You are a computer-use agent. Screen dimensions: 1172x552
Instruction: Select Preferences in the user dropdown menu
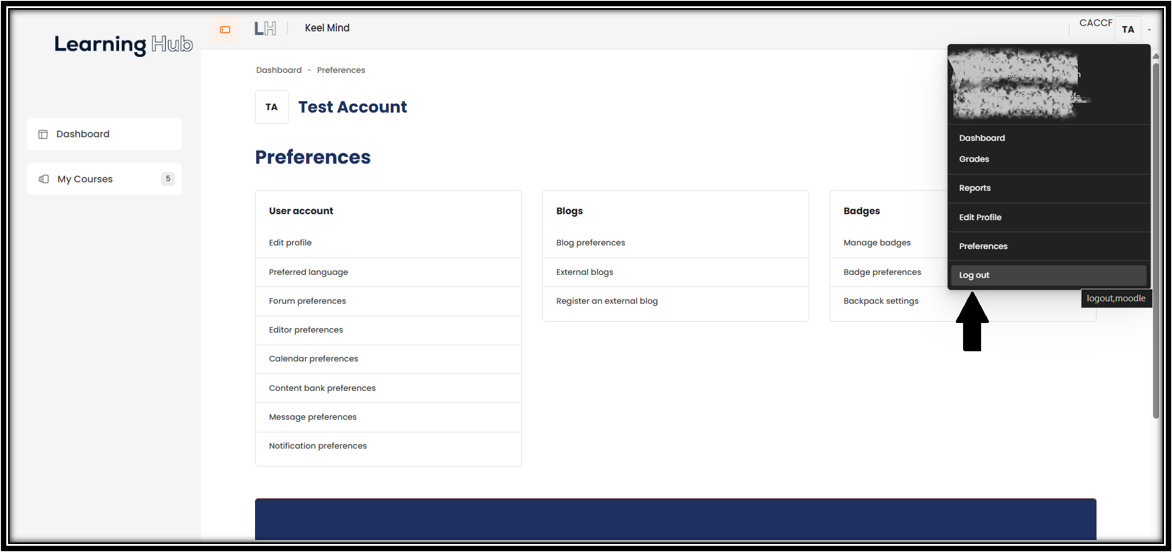(x=983, y=246)
